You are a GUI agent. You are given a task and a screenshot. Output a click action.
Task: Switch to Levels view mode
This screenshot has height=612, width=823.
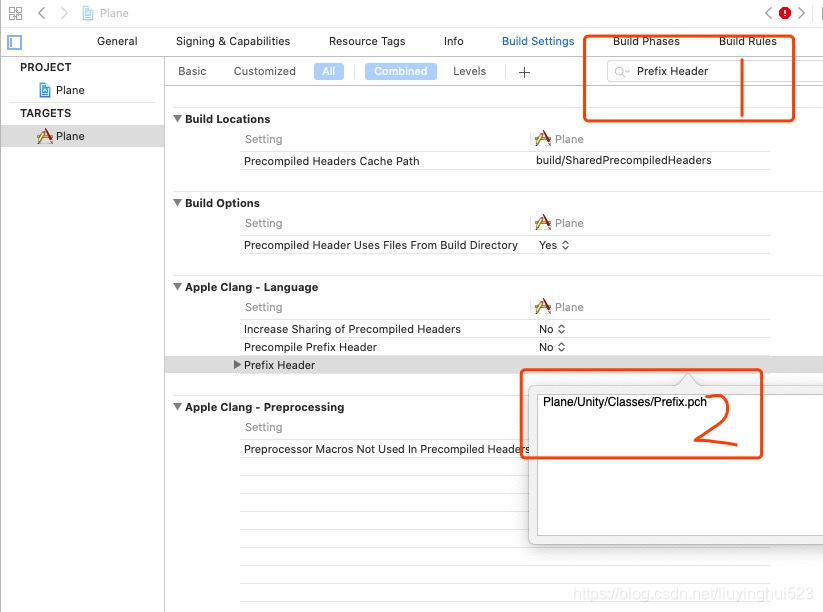(469, 71)
